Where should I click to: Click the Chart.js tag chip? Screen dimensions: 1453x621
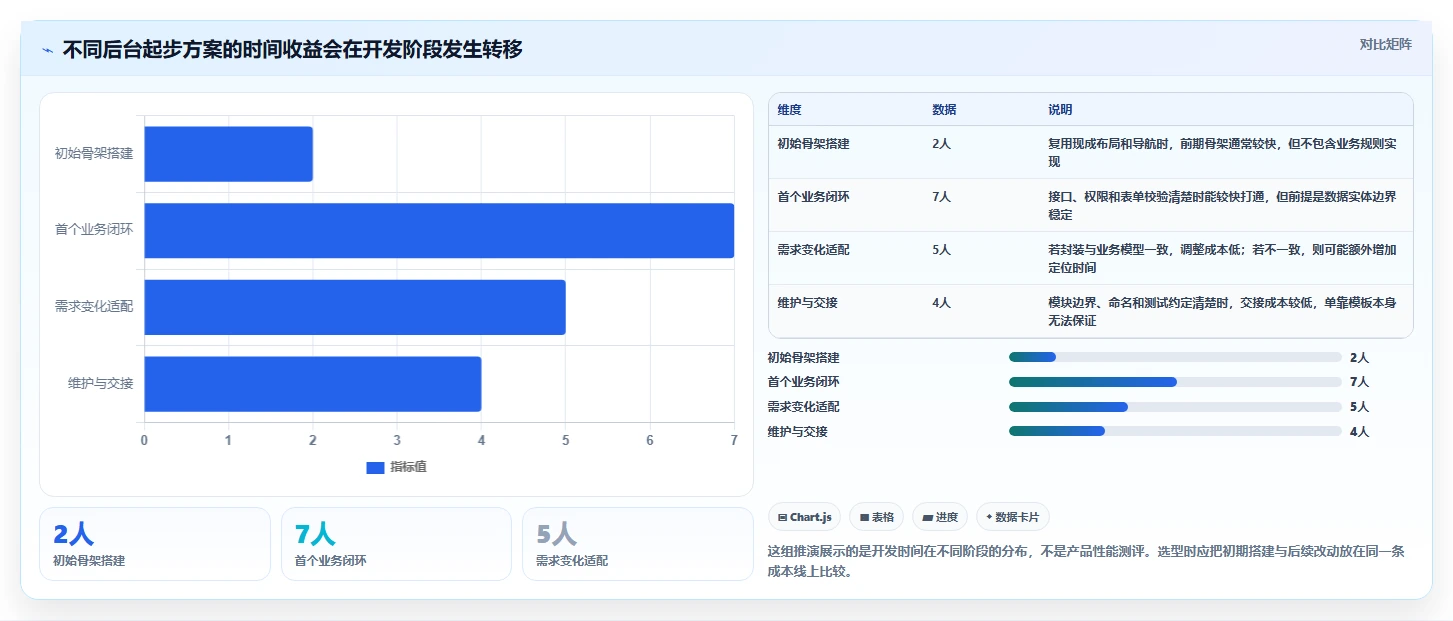pos(805,517)
